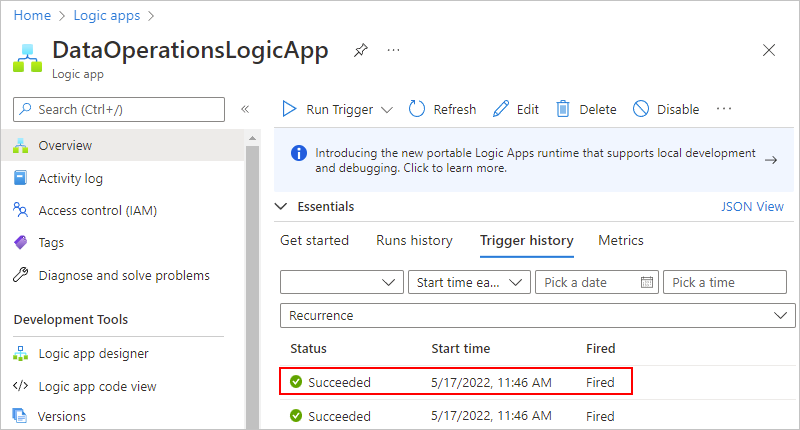Switch to the Runs history tab
This screenshot has height=430, width=800.
pos(414,240)
